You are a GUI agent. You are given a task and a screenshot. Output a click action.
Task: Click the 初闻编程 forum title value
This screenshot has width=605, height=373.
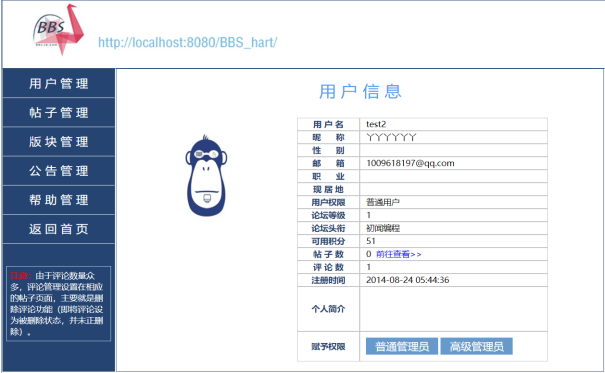coord(383,228)
